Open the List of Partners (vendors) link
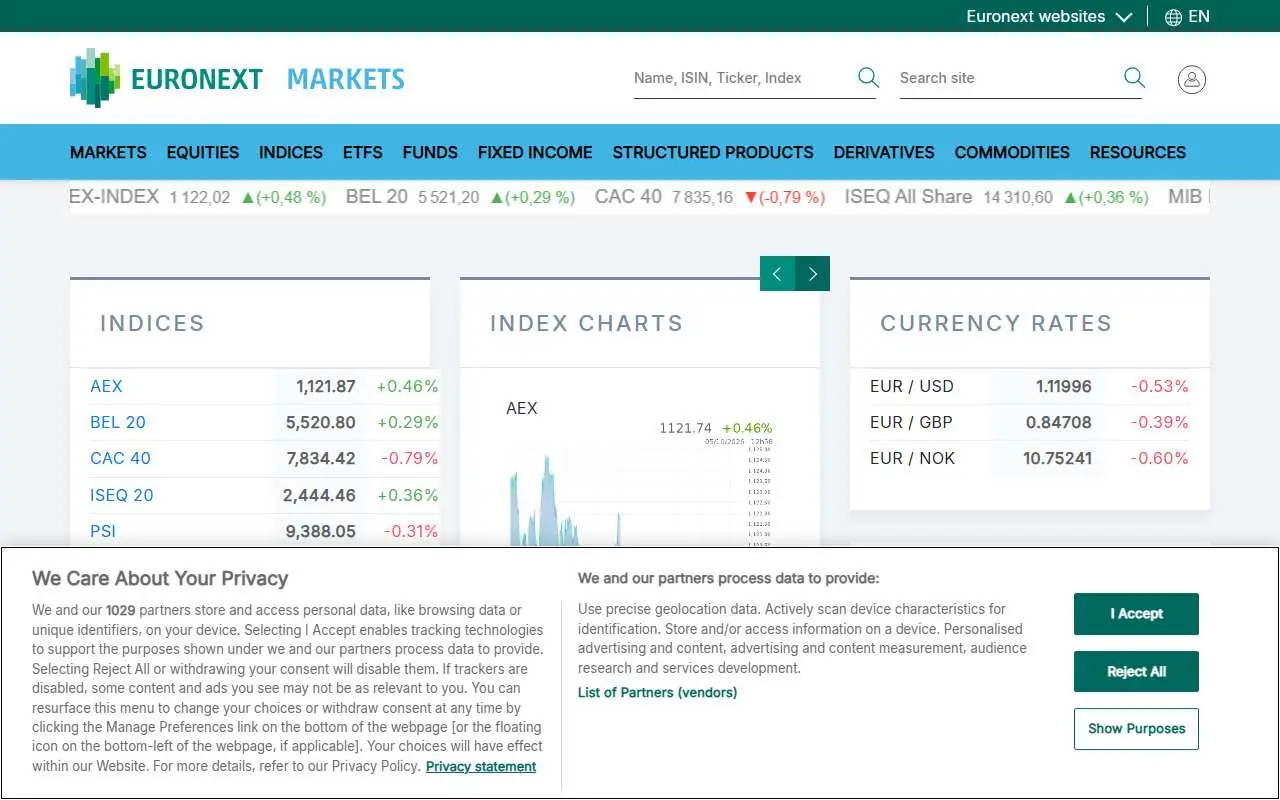The image size is (1280, 800). coord(657,692)
